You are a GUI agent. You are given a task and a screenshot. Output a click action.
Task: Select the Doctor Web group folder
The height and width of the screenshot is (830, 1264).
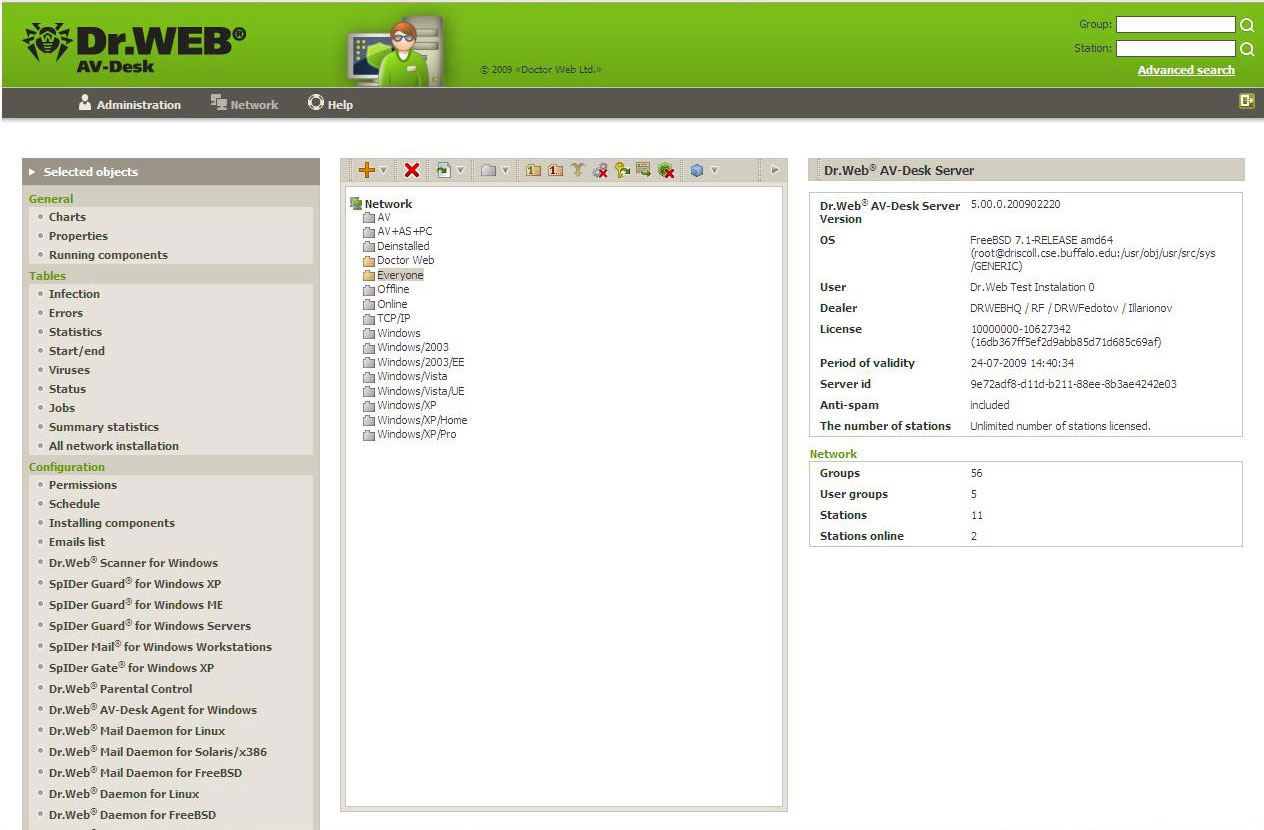(398, 260)
